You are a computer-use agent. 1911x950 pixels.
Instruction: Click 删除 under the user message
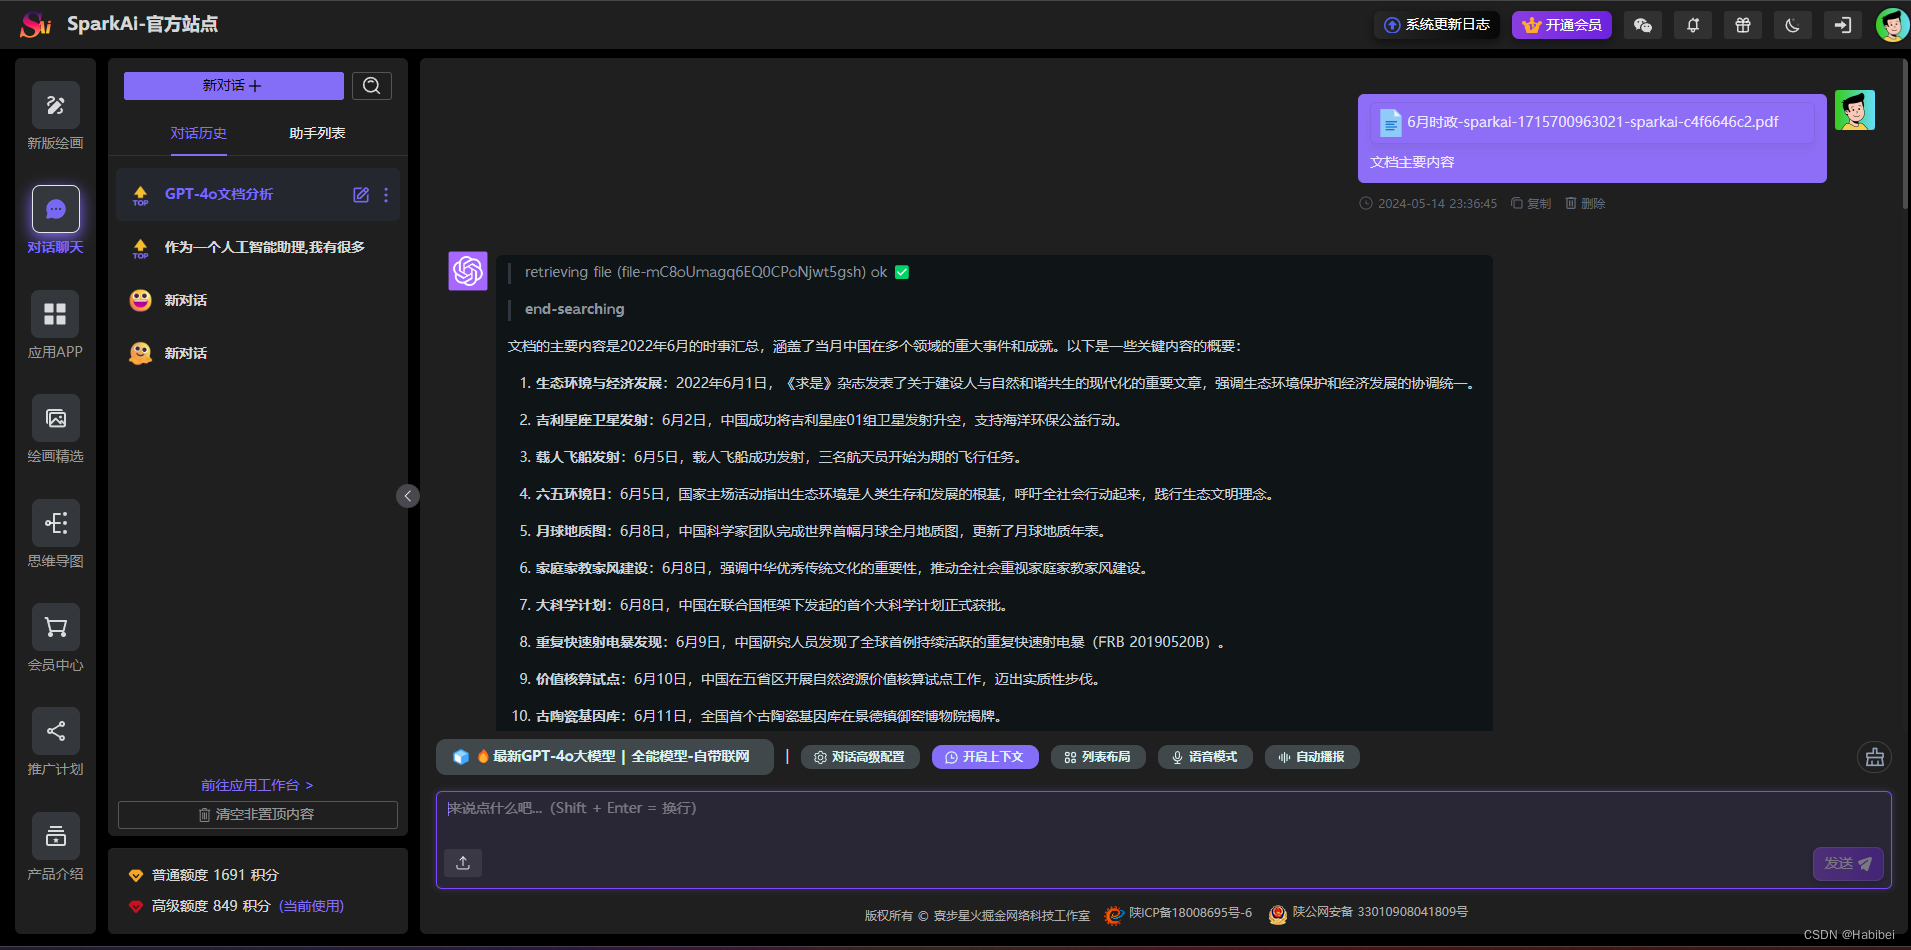(x=1585, y=204)
